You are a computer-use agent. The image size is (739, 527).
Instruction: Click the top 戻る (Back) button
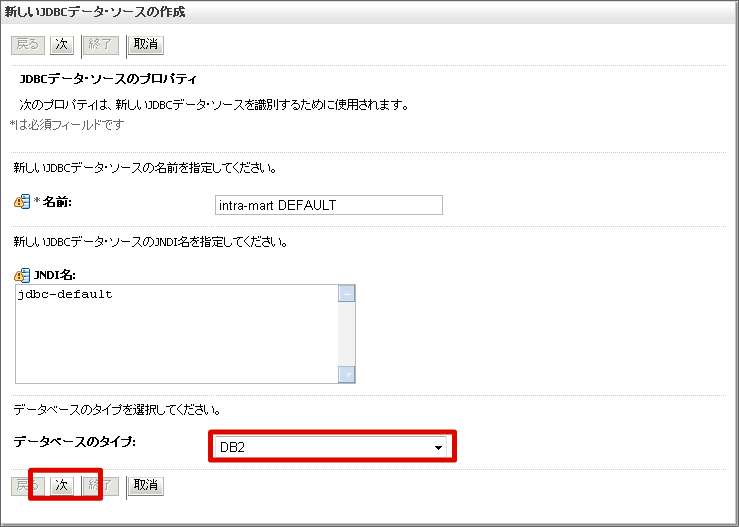pos(28,45)
